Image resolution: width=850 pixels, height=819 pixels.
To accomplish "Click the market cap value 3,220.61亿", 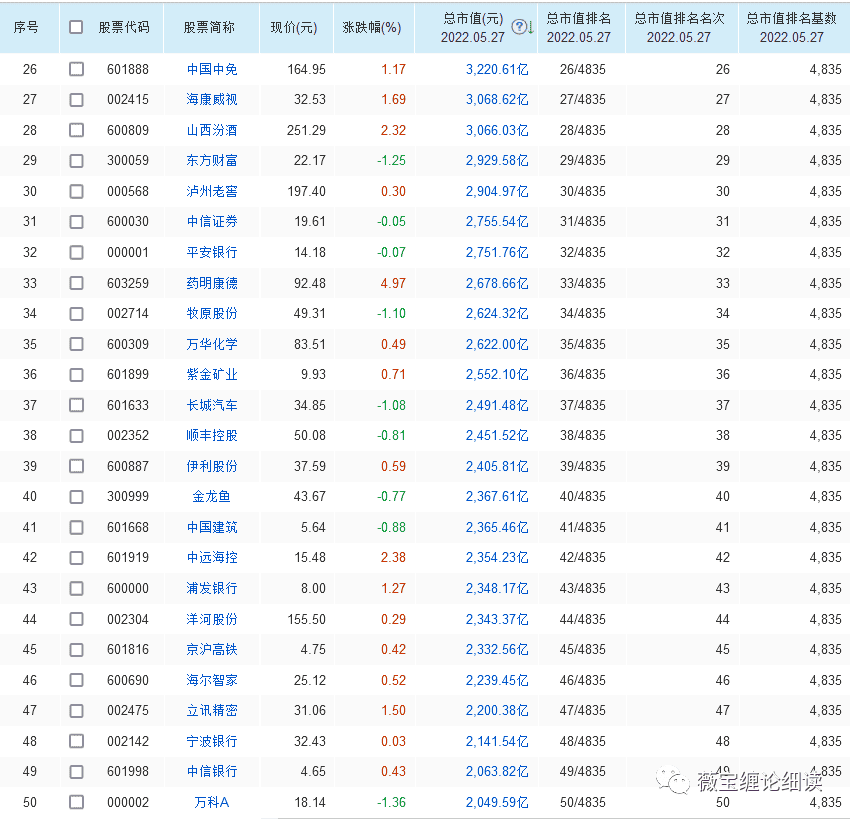I will pyautogui.click(x=497, y=69).
